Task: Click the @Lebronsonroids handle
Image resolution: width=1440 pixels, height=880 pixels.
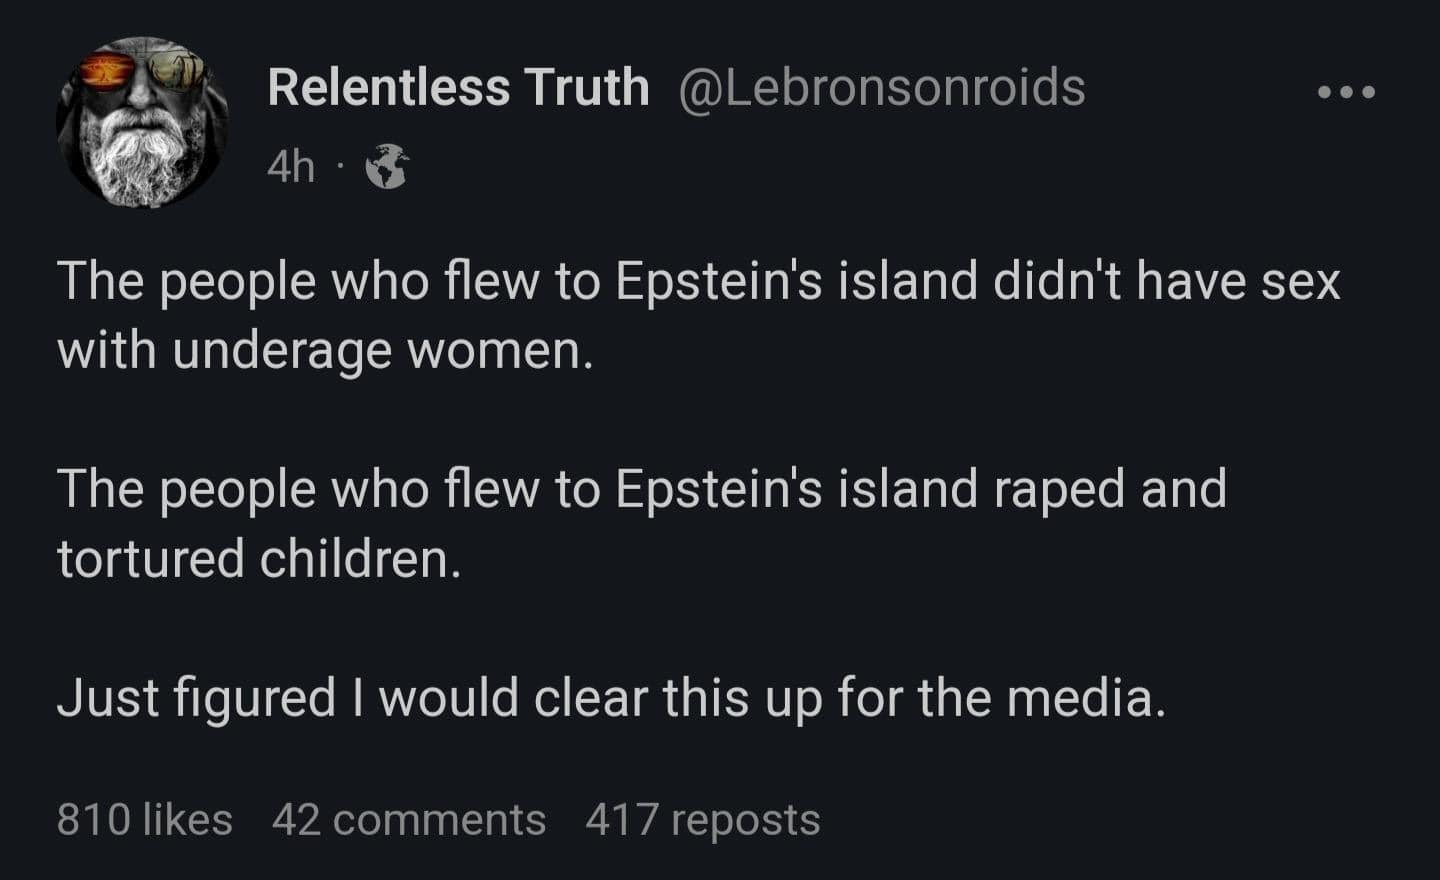Action: coord(882,87)
